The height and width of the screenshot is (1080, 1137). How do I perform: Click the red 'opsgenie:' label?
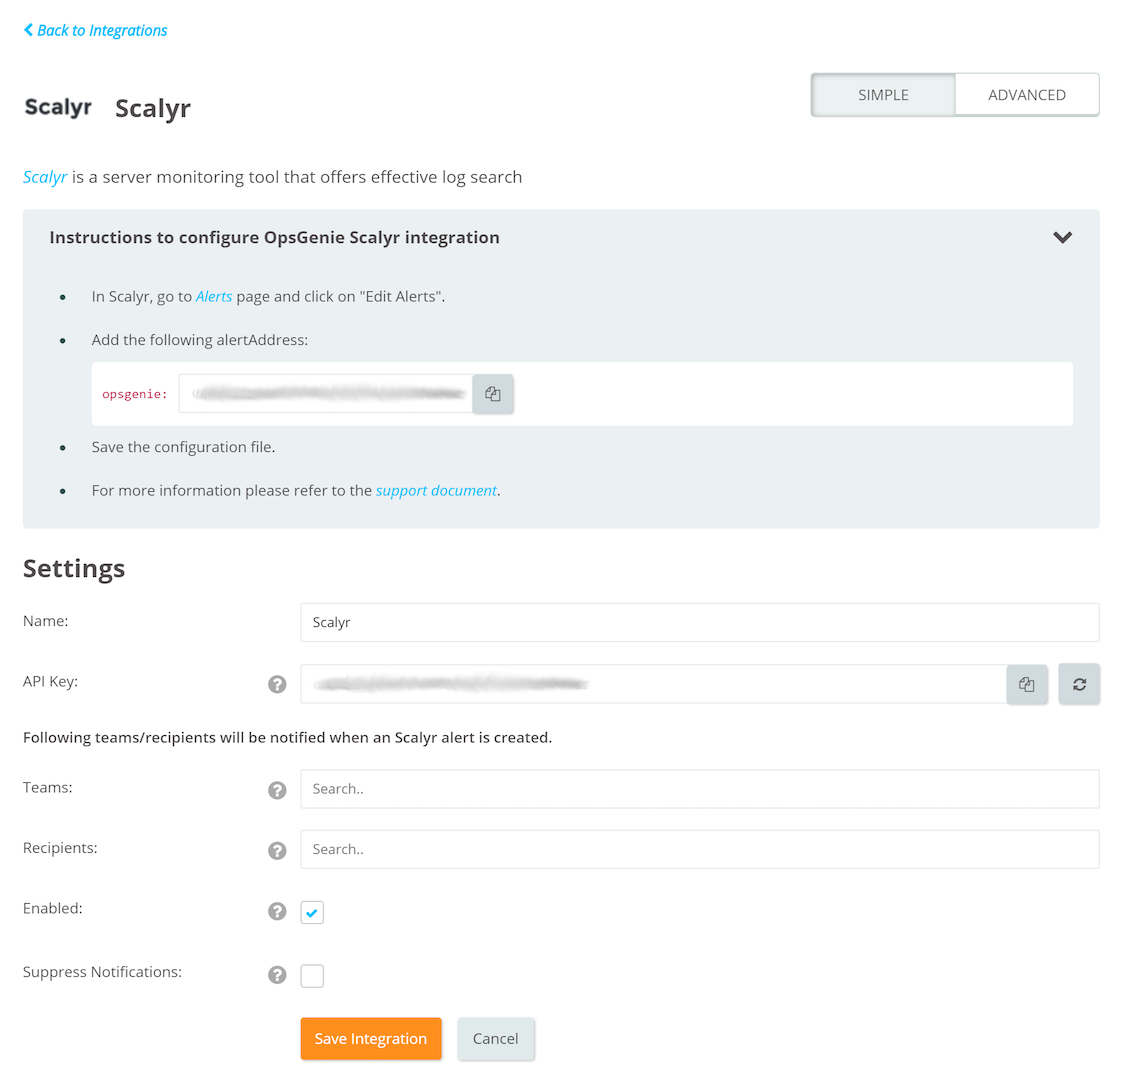134,394
